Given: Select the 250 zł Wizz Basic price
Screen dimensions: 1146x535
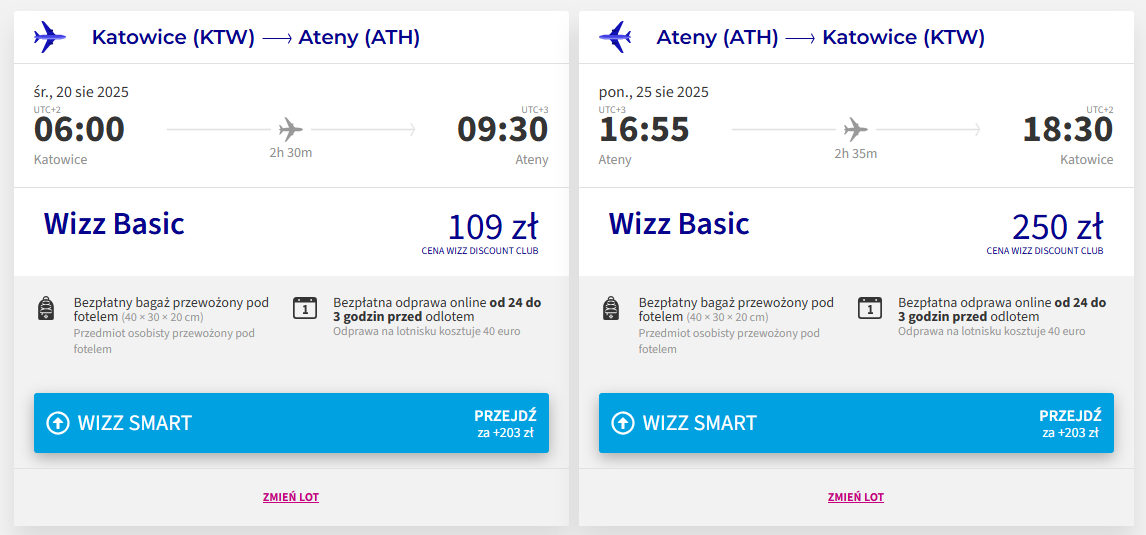Looking at the screenshot, I should click(x=1057, y=226).
